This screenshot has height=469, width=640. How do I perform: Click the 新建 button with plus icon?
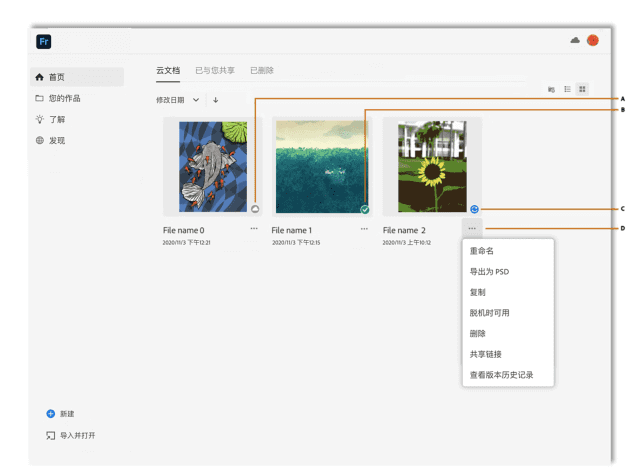click(x=60, y=414)
